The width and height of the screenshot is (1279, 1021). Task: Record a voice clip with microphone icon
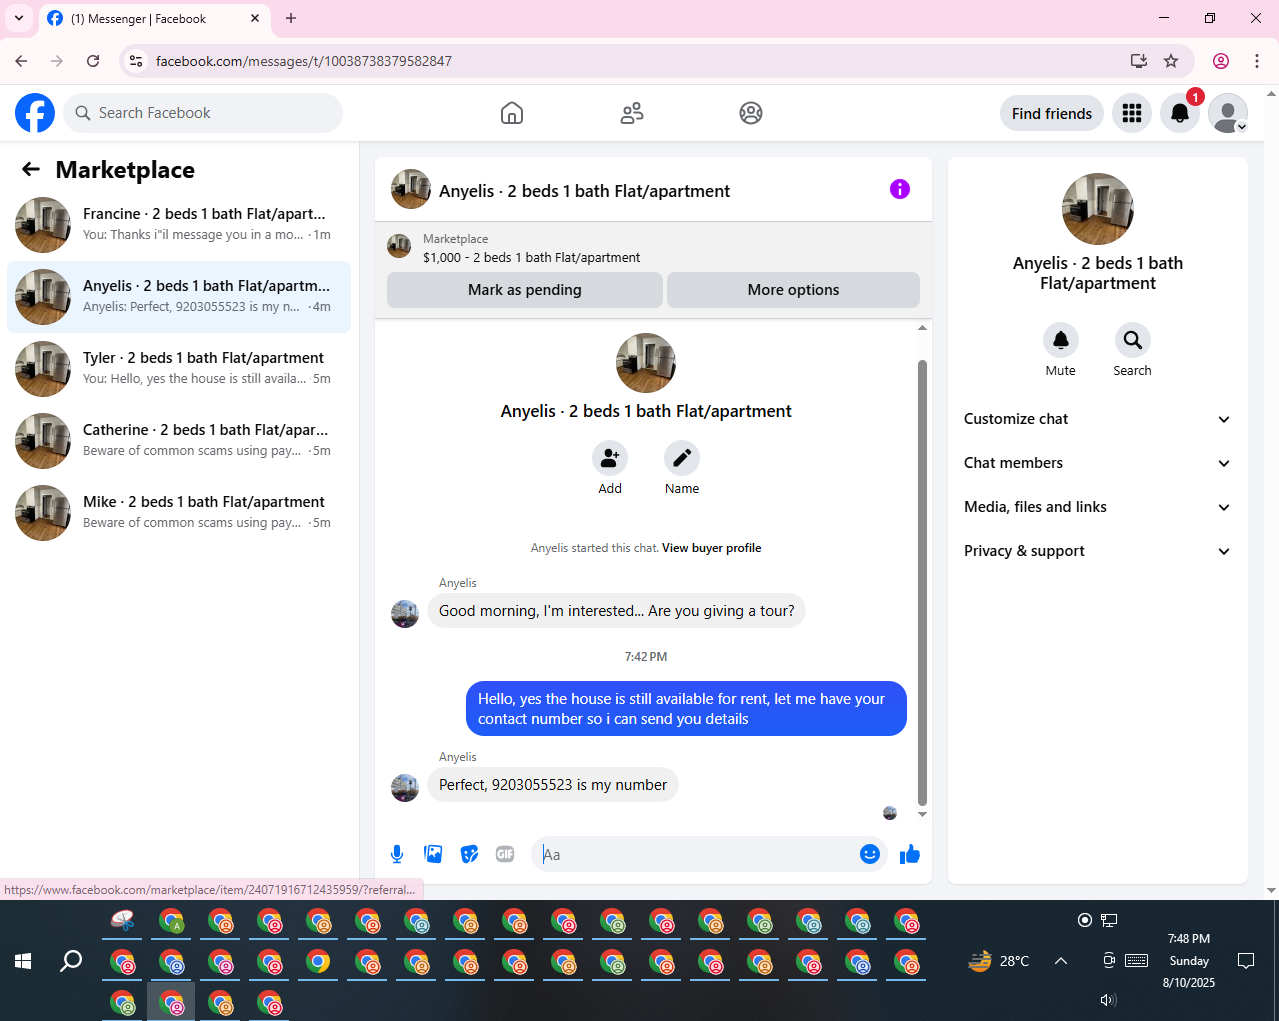click(397, 854)
